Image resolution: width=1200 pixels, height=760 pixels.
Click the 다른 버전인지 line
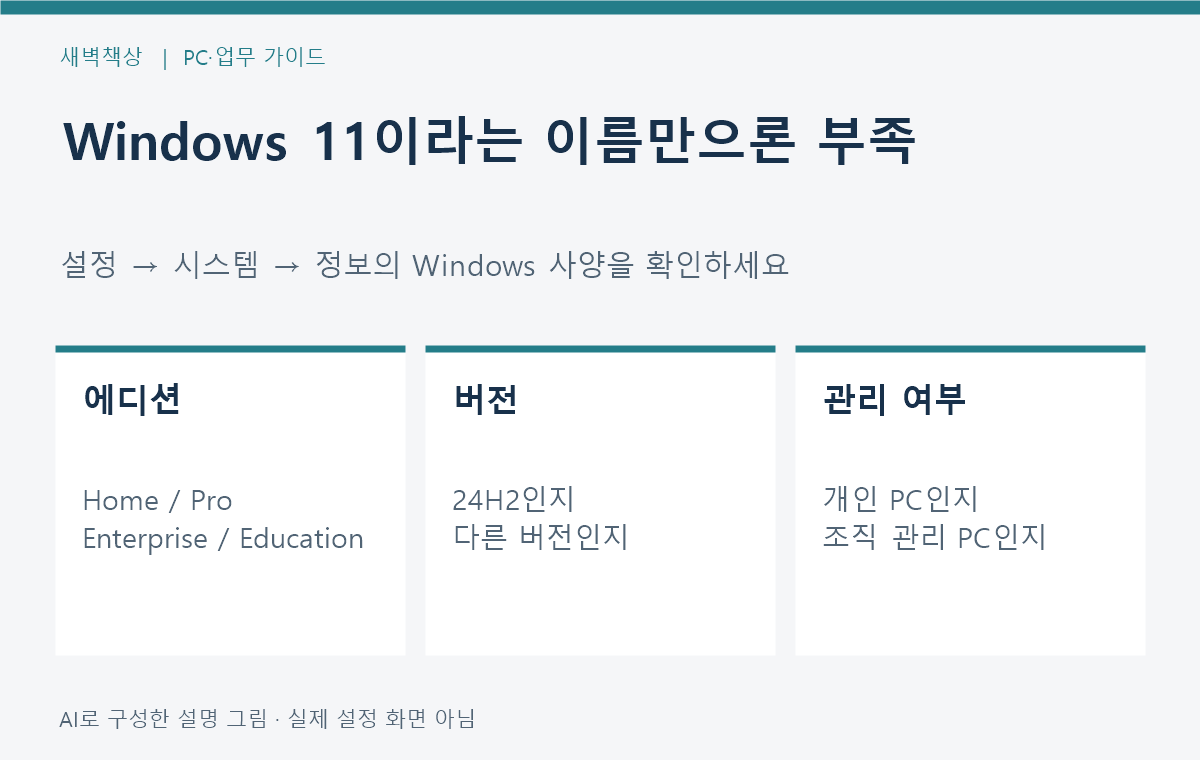pyautogui.click(x=541, y=537)
